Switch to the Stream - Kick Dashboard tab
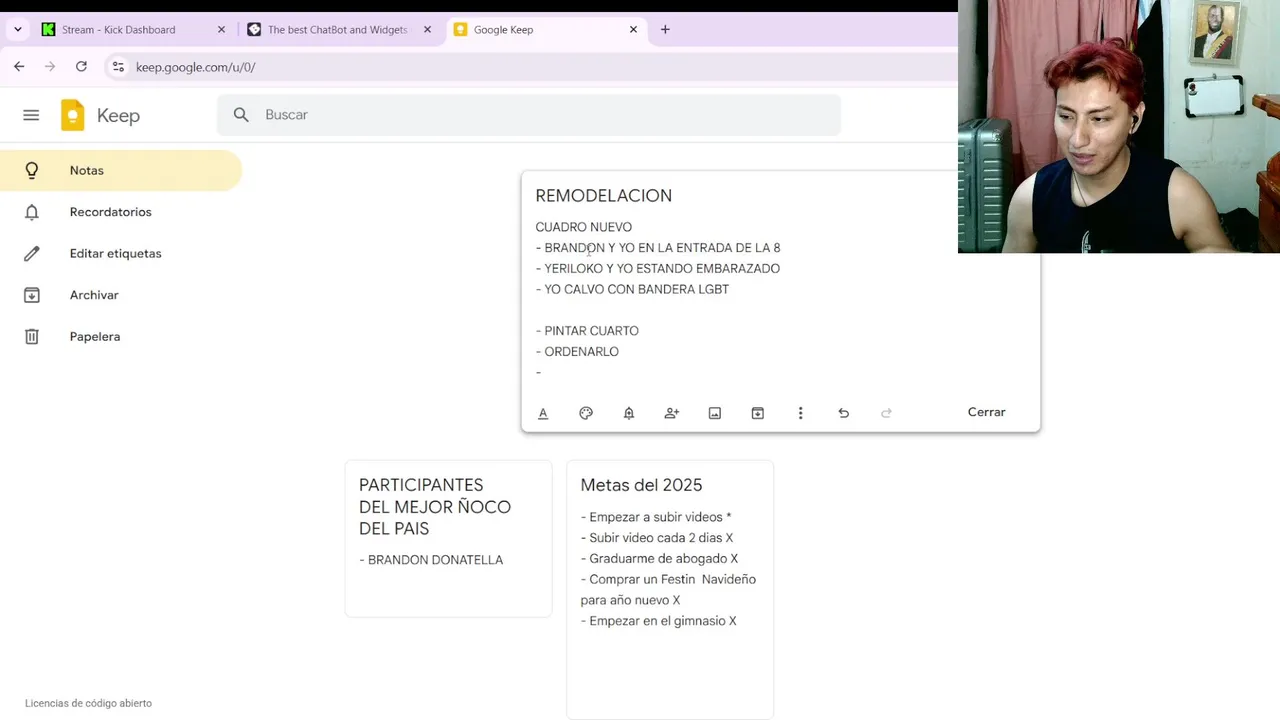 coord(134,30)
